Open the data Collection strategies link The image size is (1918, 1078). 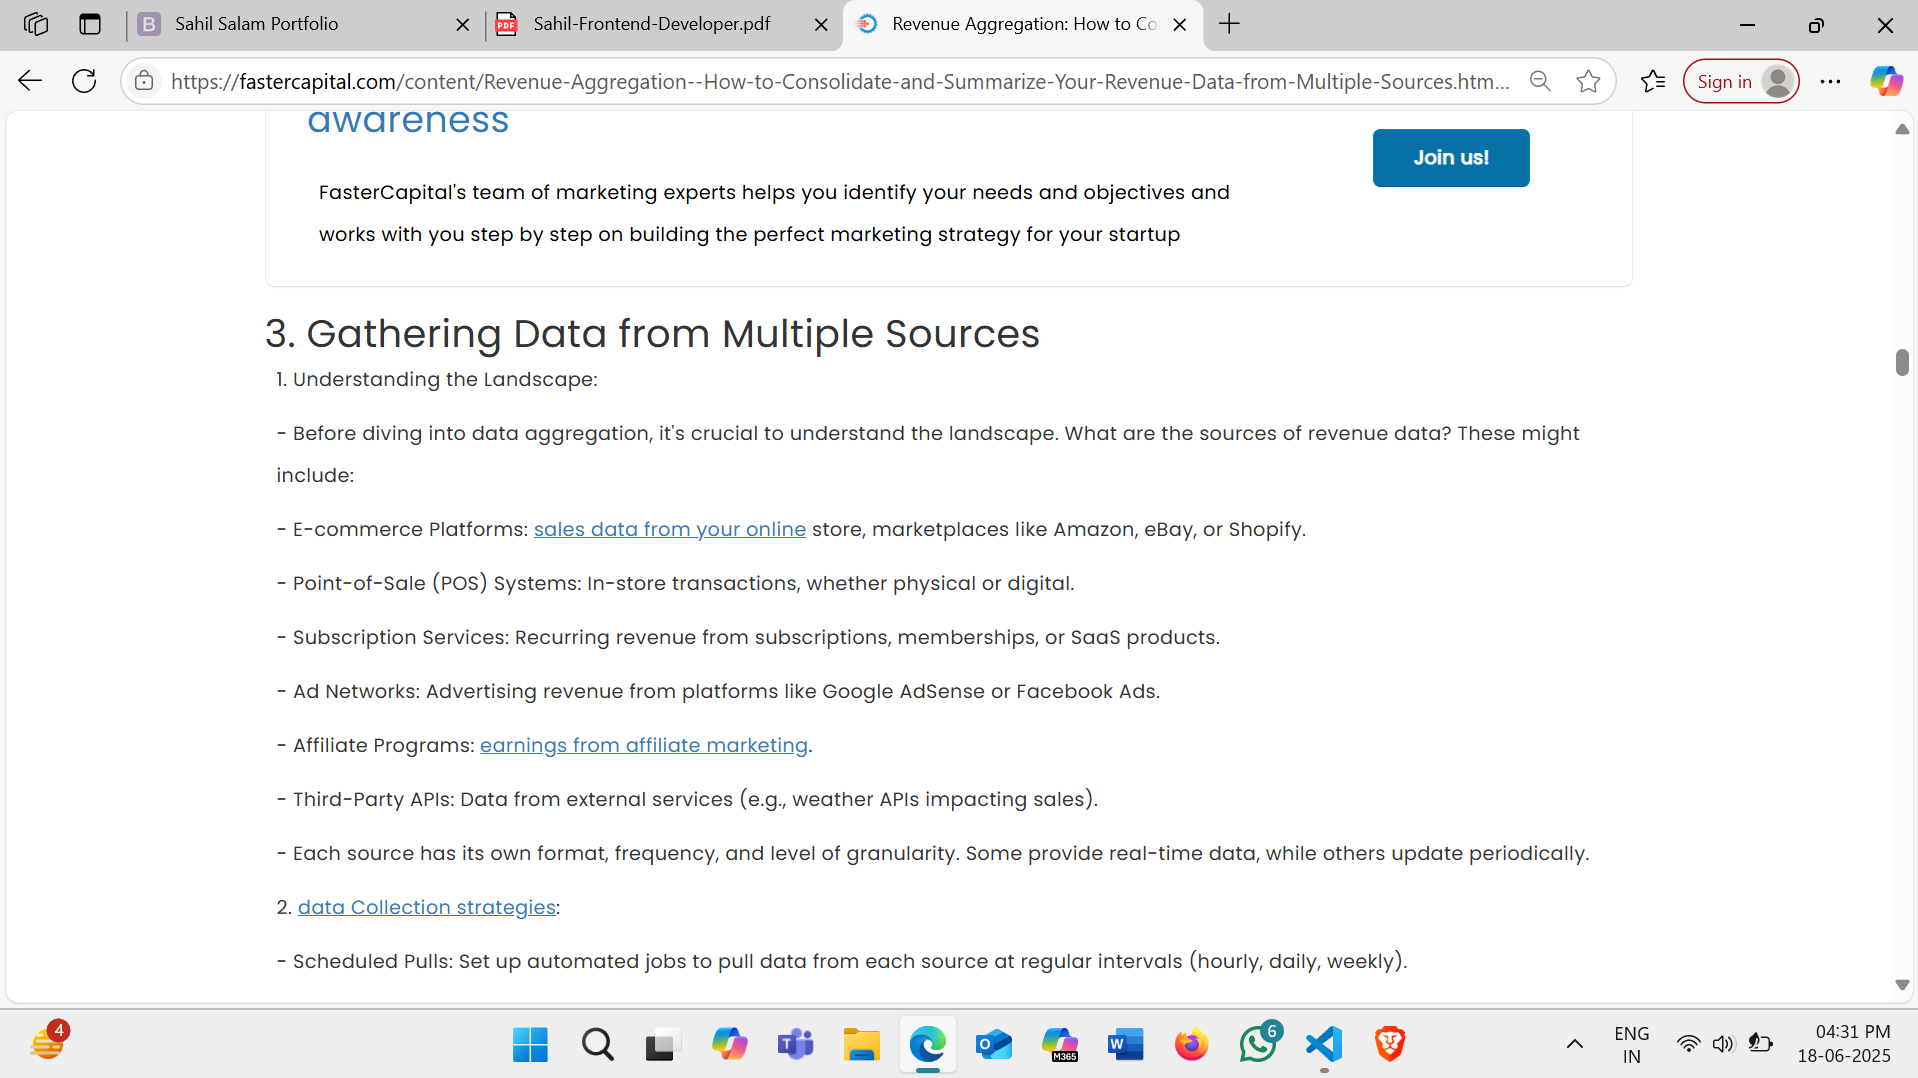[x=426, y=907]
